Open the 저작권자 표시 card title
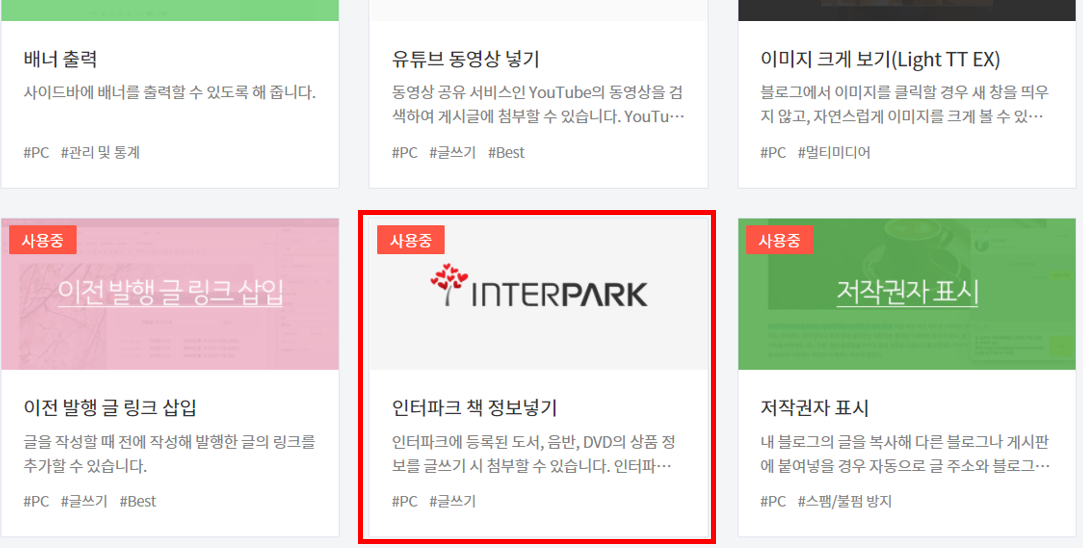The width and height of the screenshot is (1083, 548). click(x=814, y=408)
